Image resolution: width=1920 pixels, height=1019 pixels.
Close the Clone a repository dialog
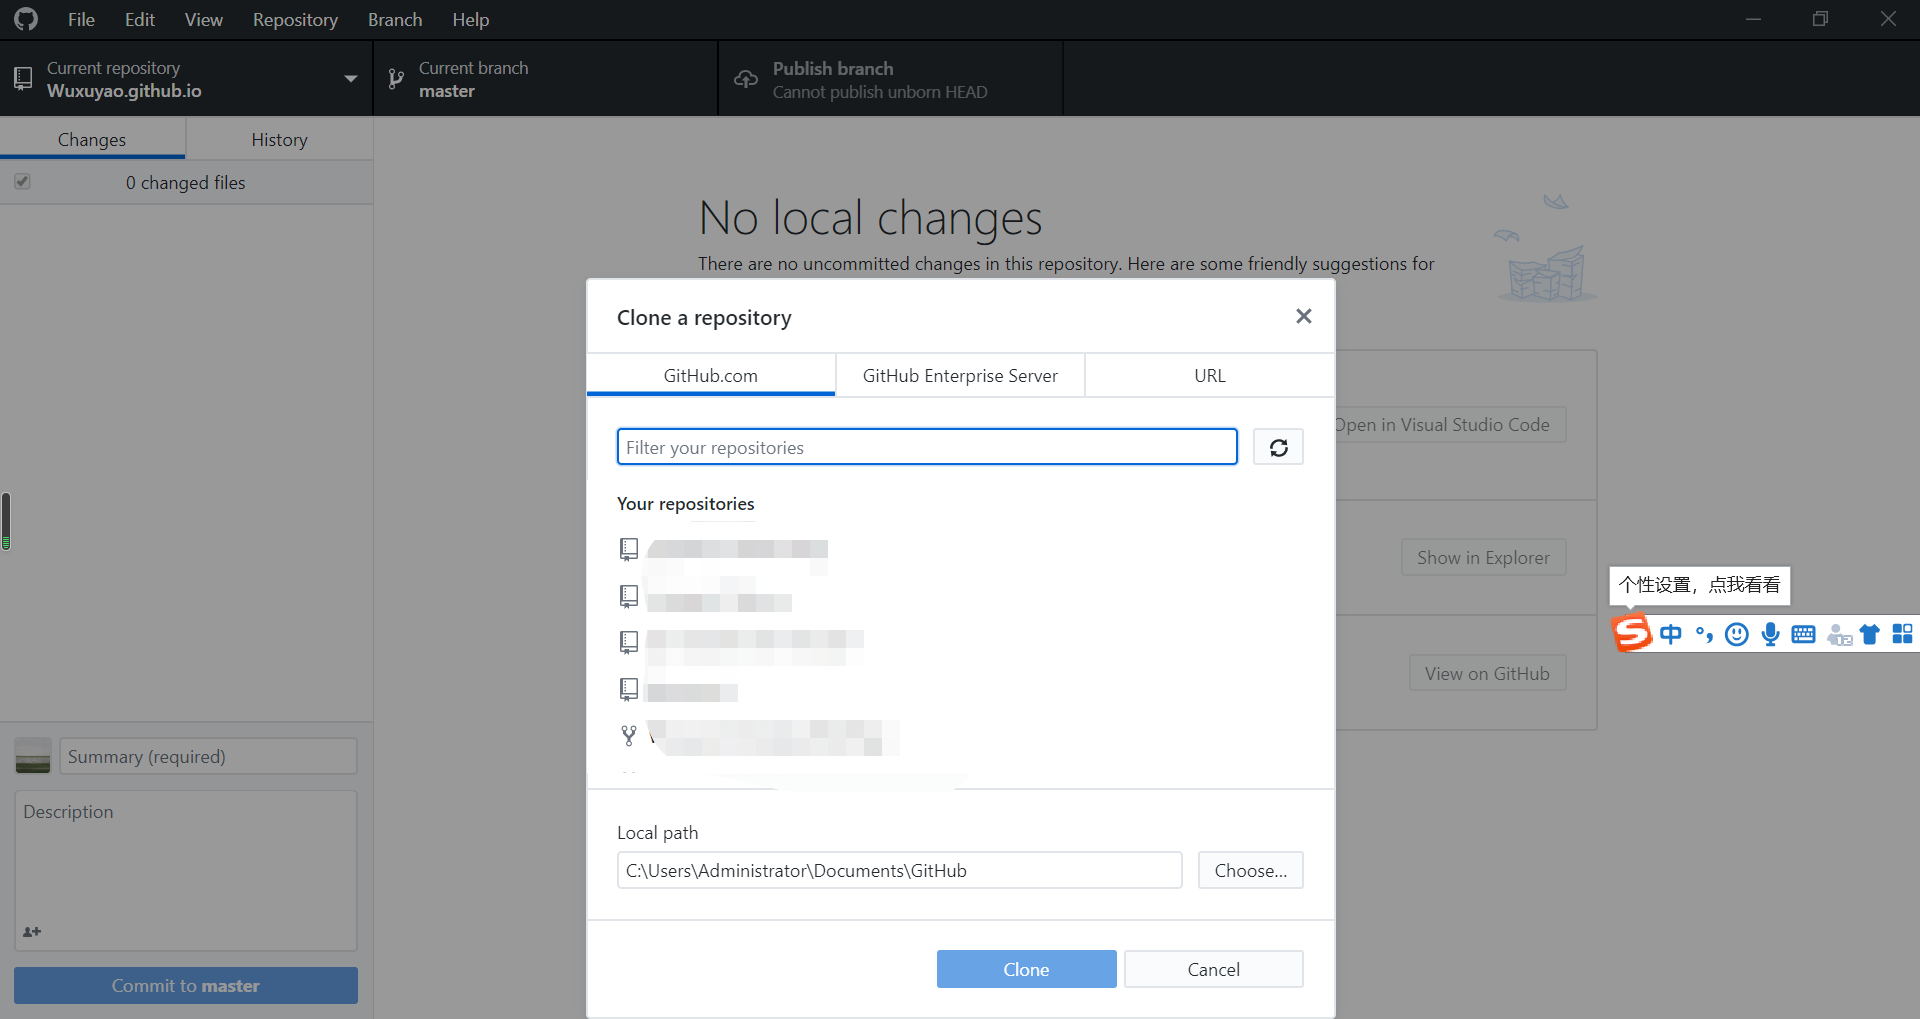[1303, 316]
